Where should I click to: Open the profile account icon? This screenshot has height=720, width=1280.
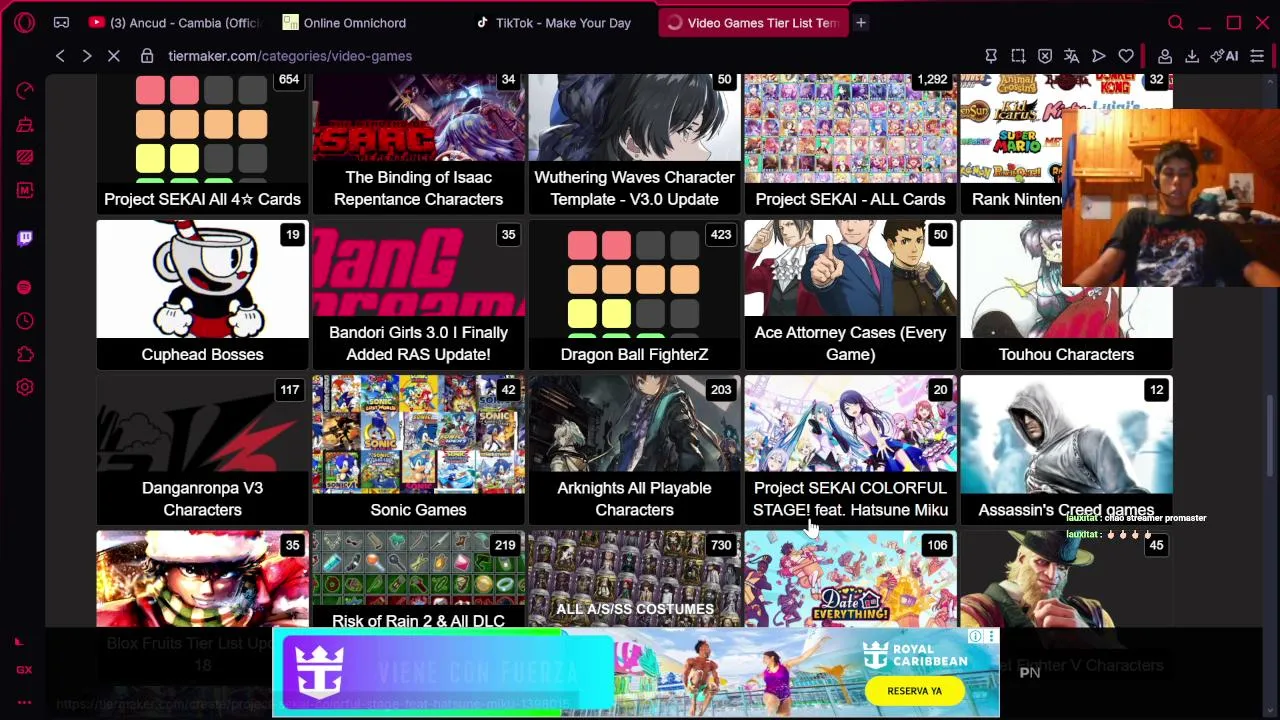click(x=1165, y=56)
